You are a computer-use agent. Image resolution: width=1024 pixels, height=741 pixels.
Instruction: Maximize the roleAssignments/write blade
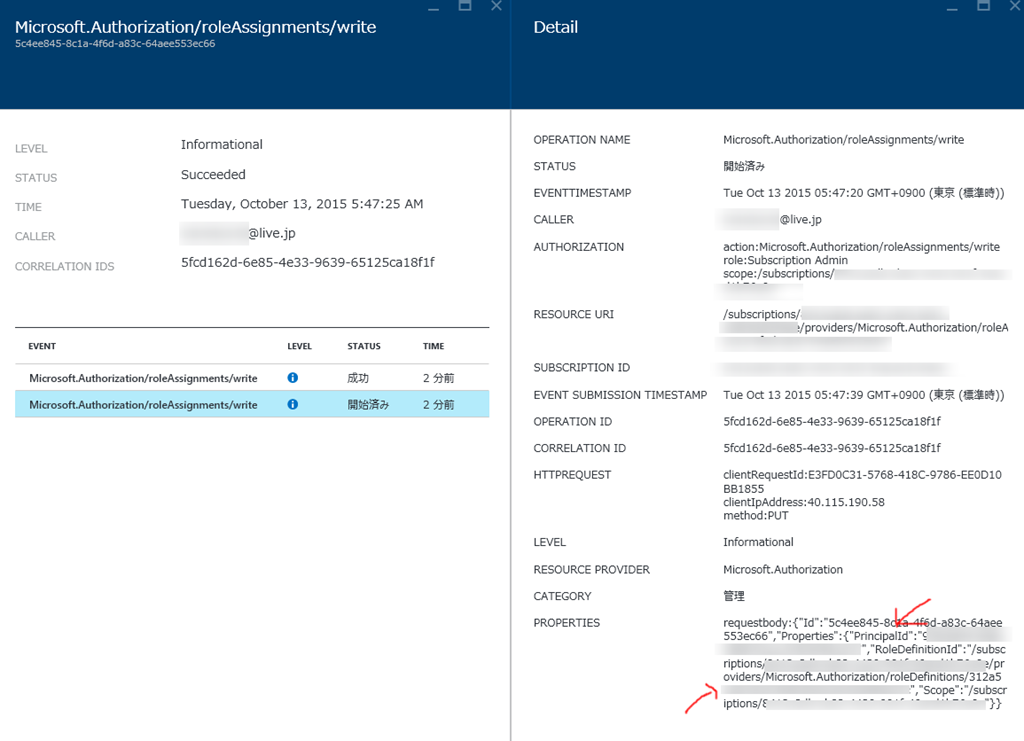coord(465,6)
